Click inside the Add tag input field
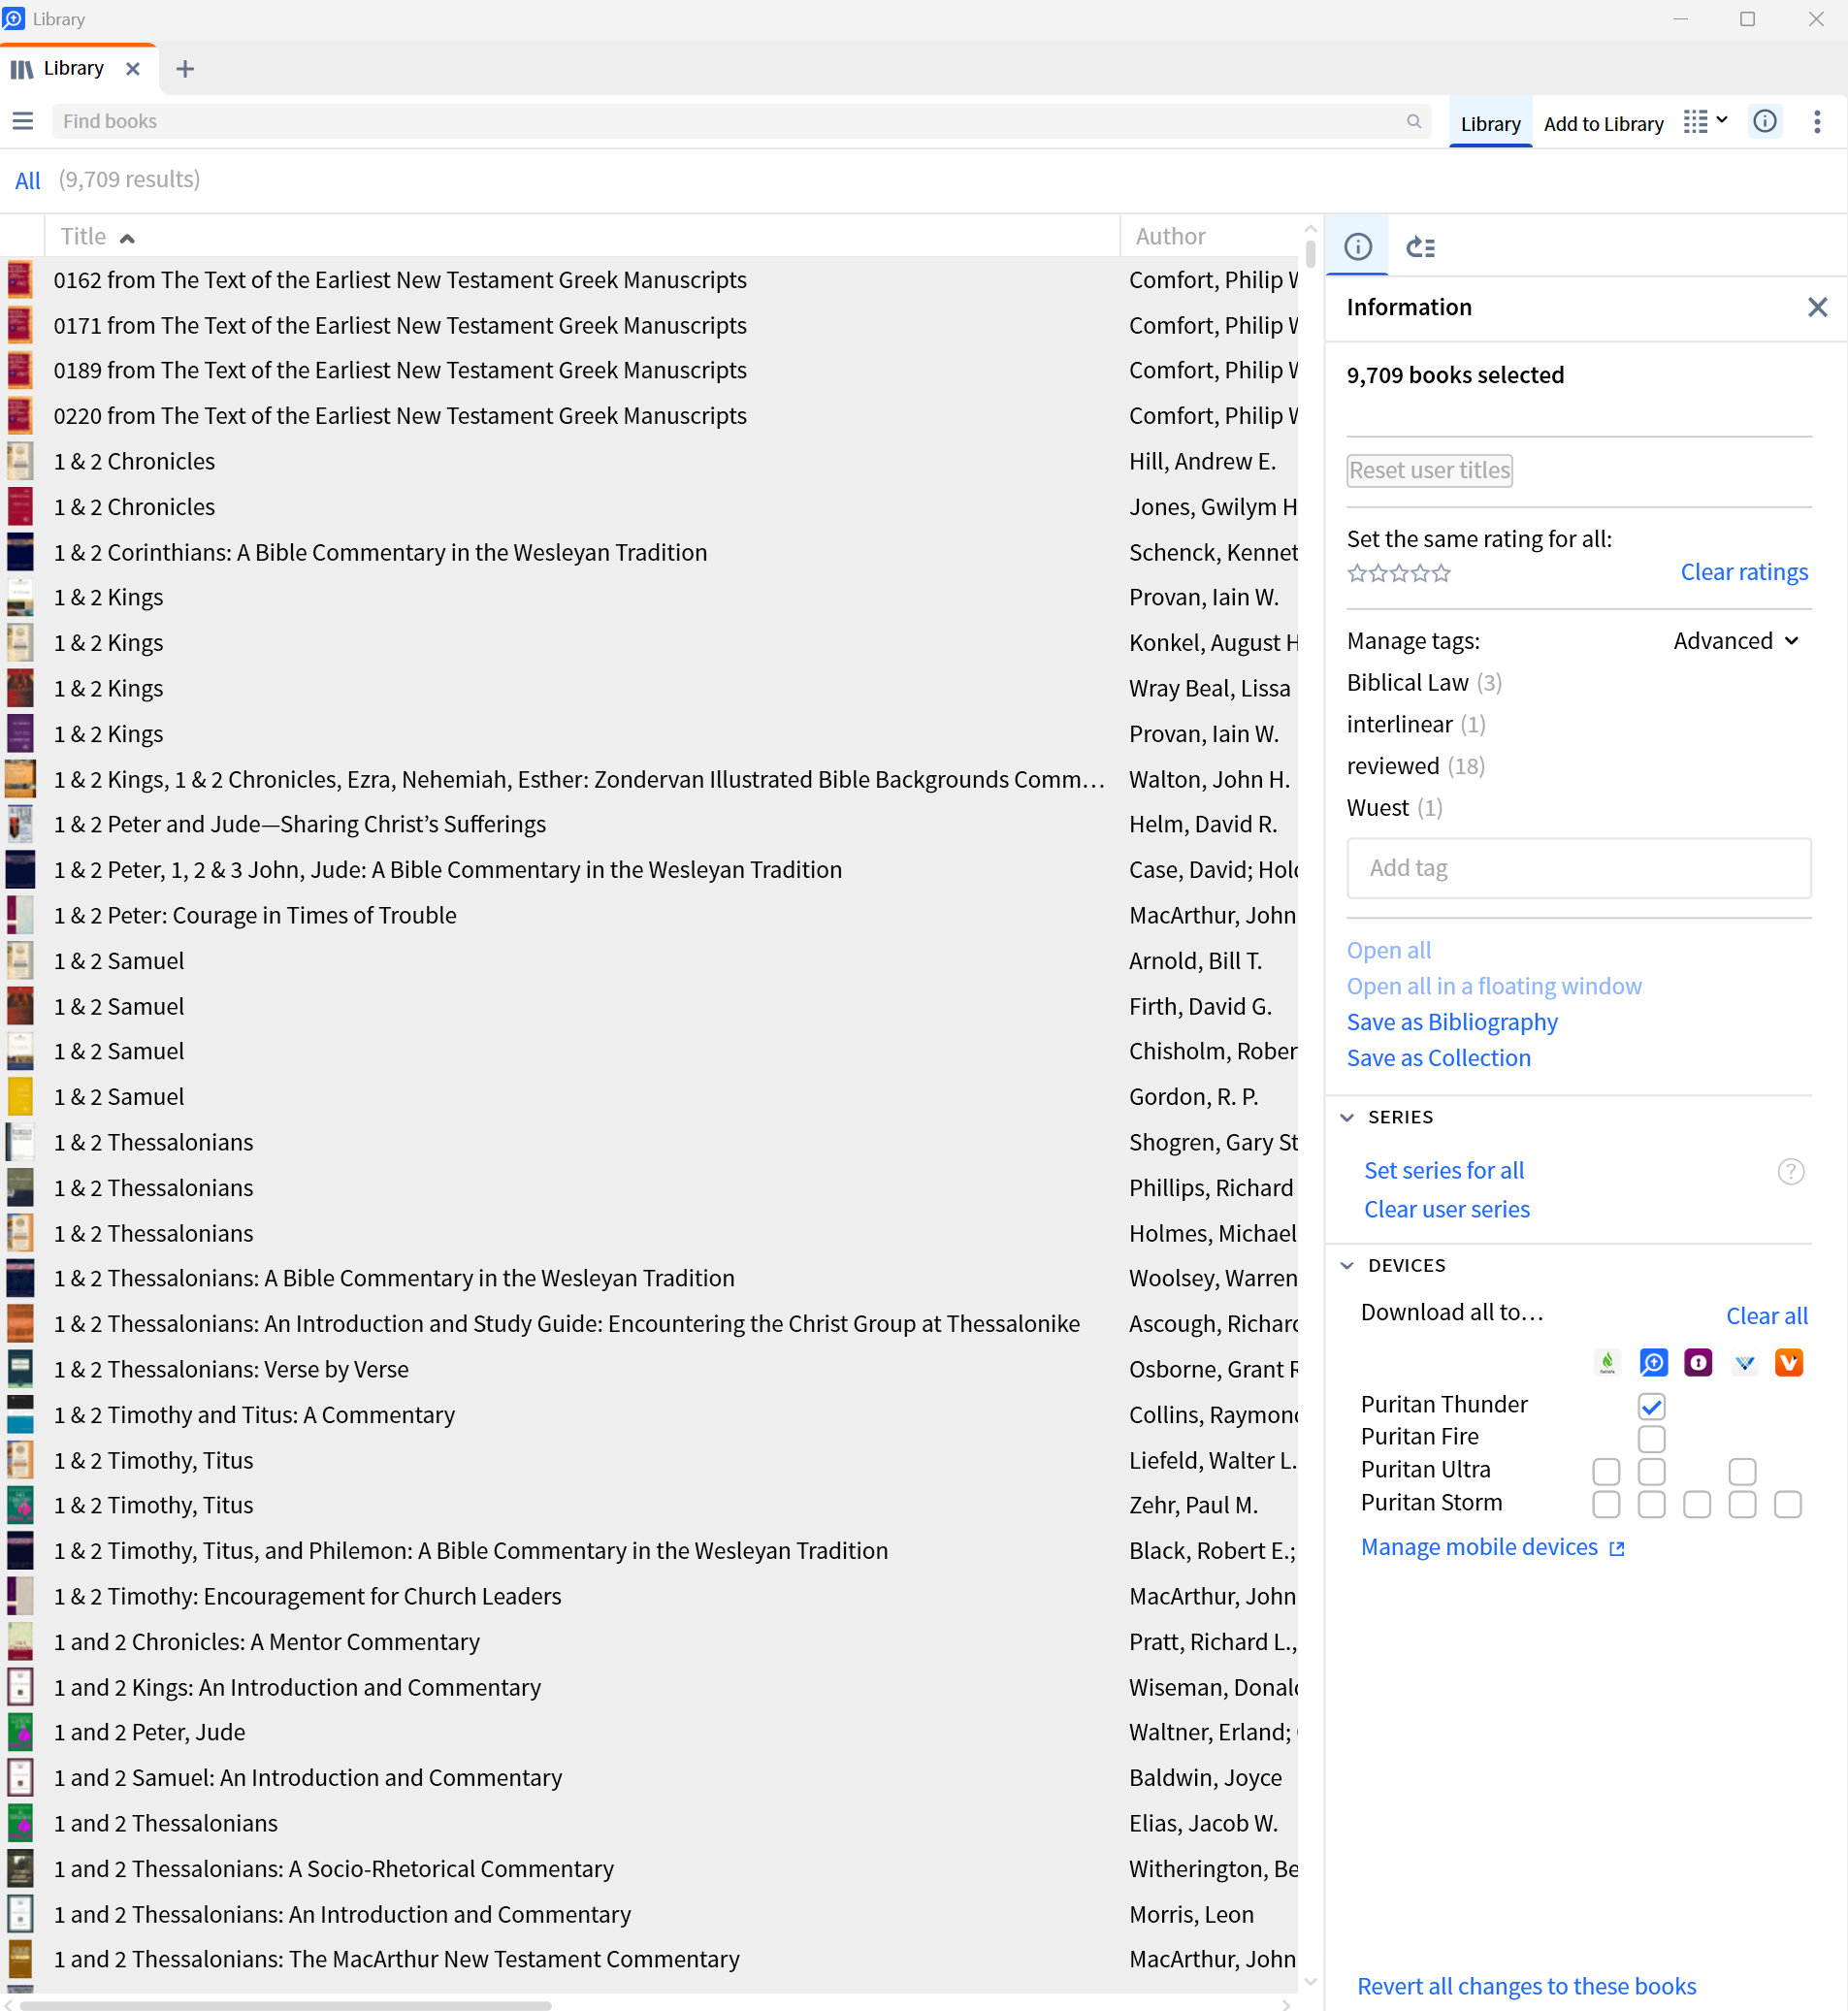 (1578, 868)
